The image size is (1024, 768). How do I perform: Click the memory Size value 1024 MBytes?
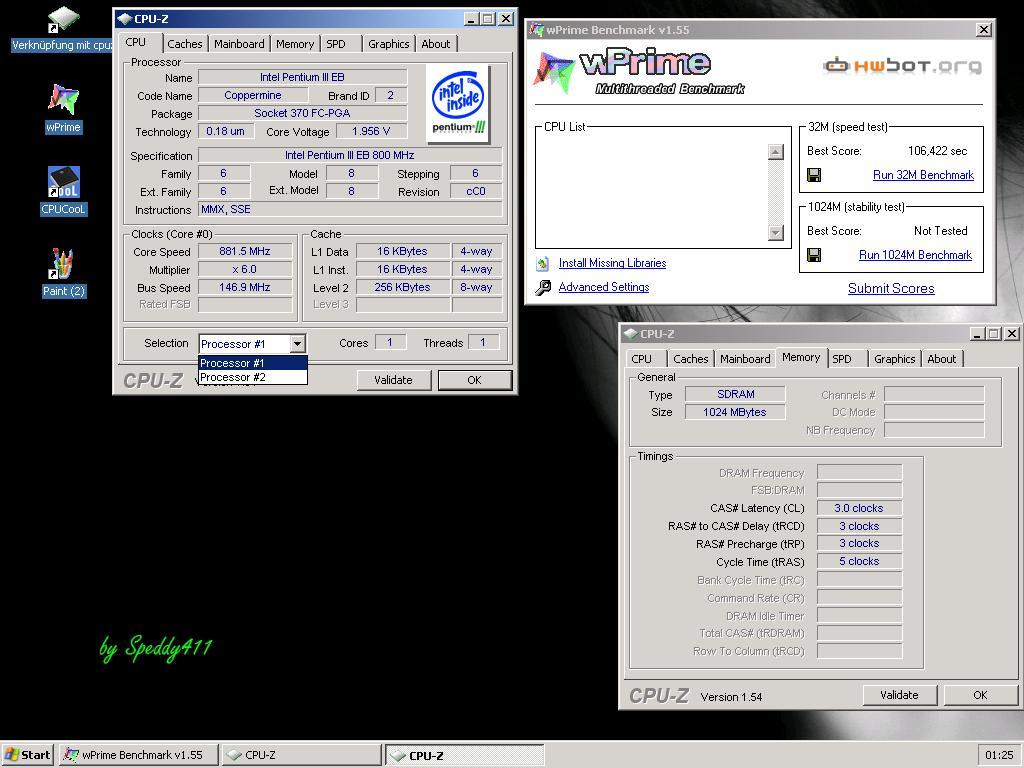tap(735, 412)
